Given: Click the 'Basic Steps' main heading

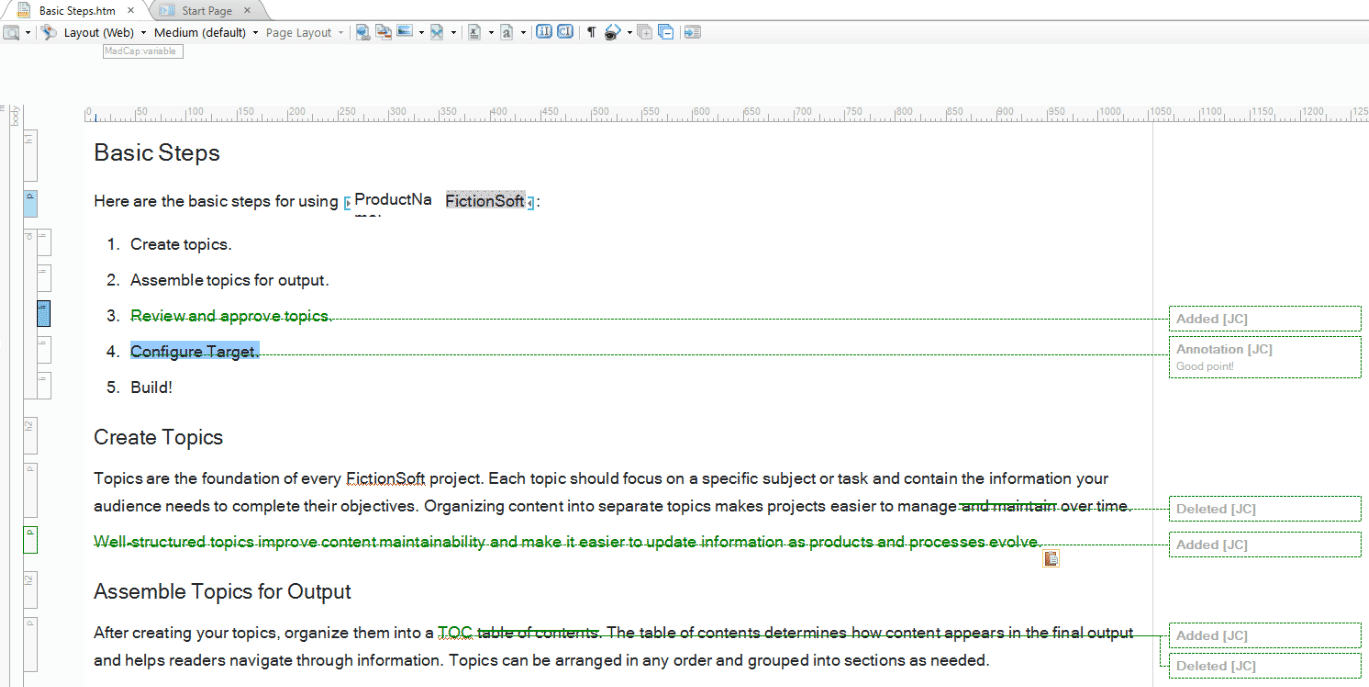Looking at the screenshot, I should coord(157,153).
